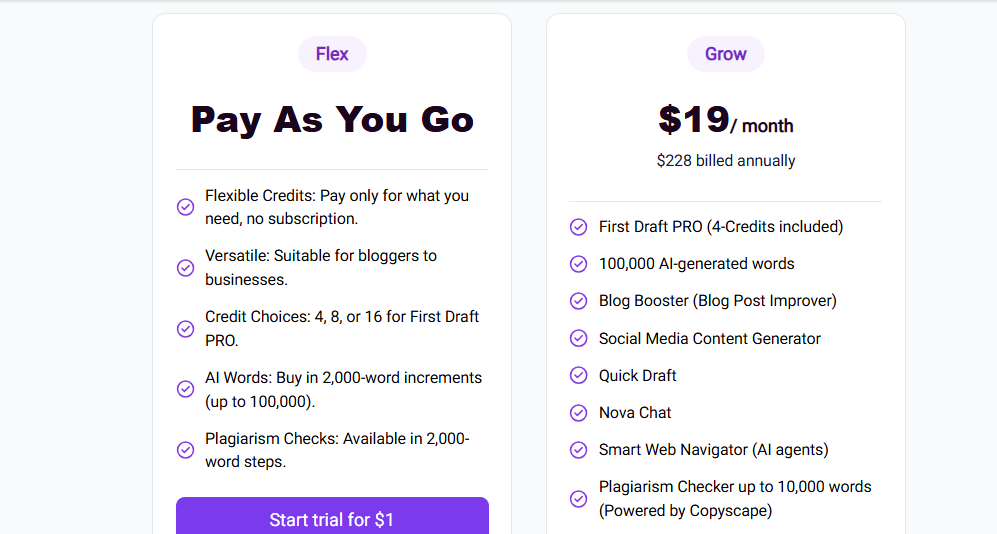Click checkmark icon next to Versatile feature
The height and width of the screenshot is (534, 997).
(185, 268)
